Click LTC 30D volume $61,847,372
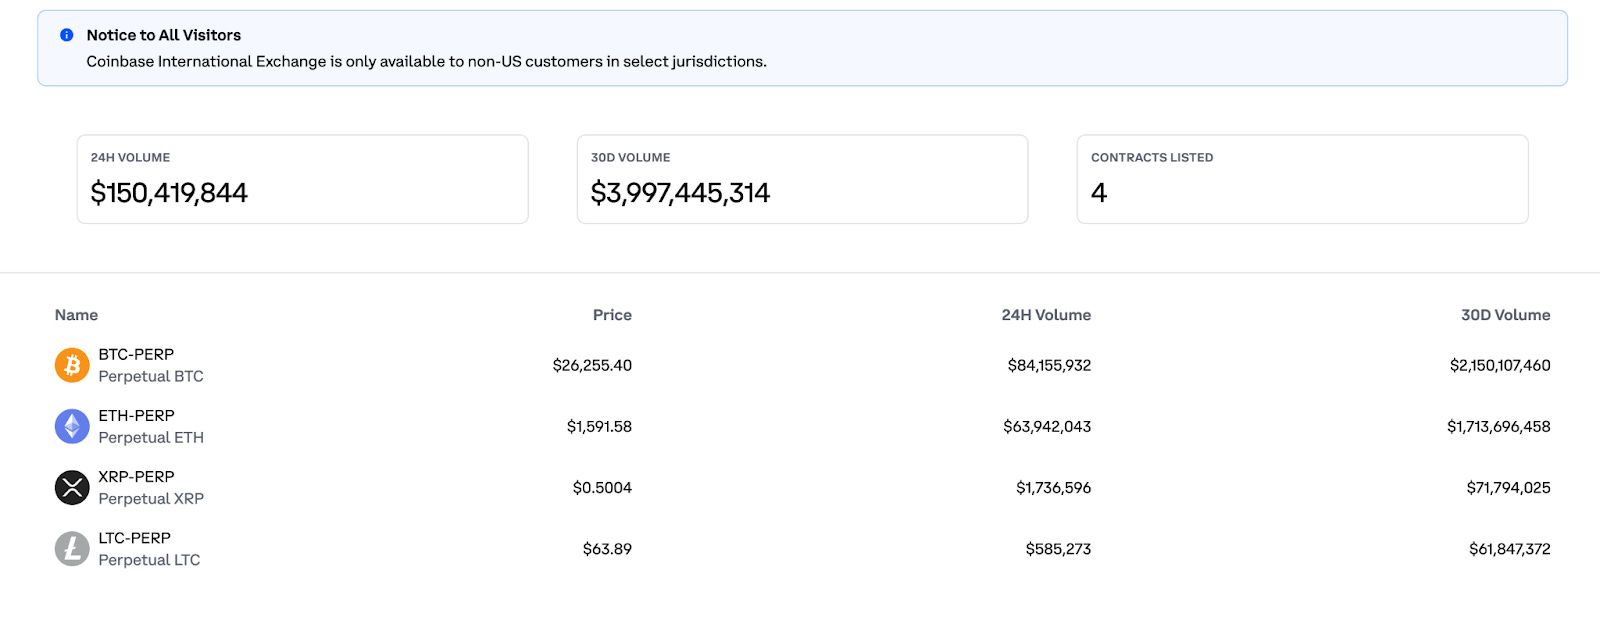 (1509, 548)
